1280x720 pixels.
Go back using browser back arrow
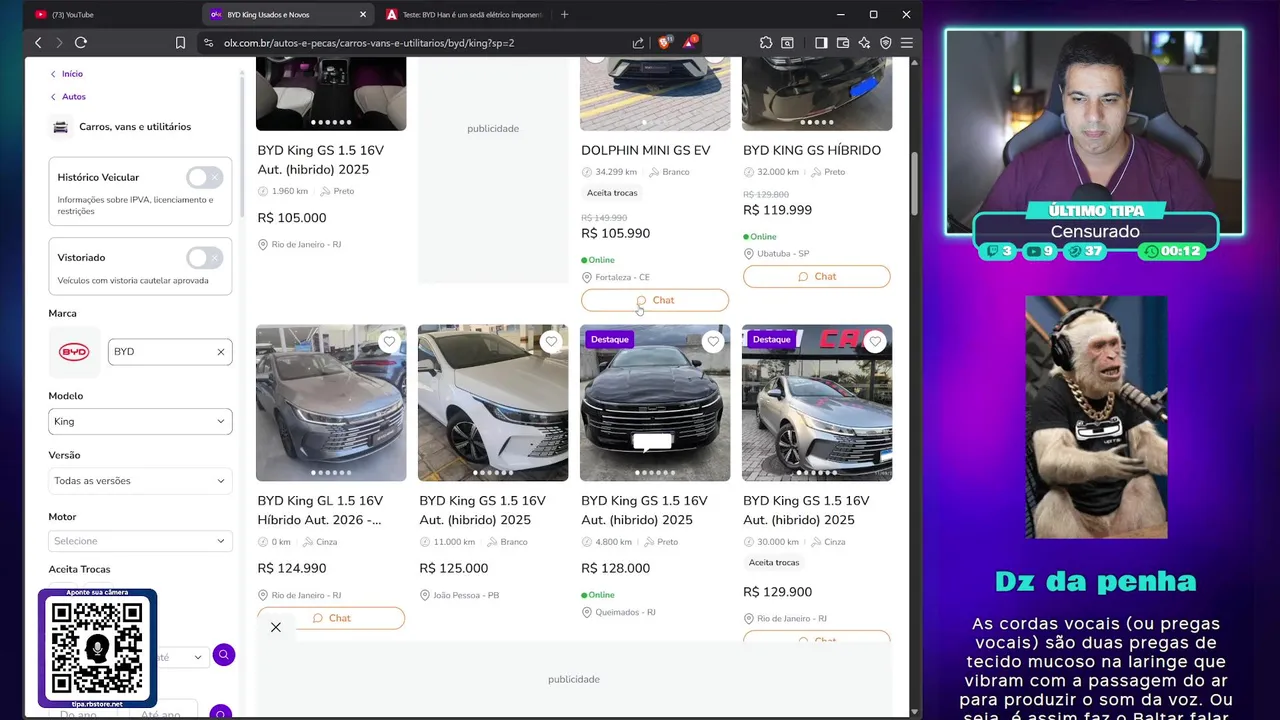(x=38, y=43)
